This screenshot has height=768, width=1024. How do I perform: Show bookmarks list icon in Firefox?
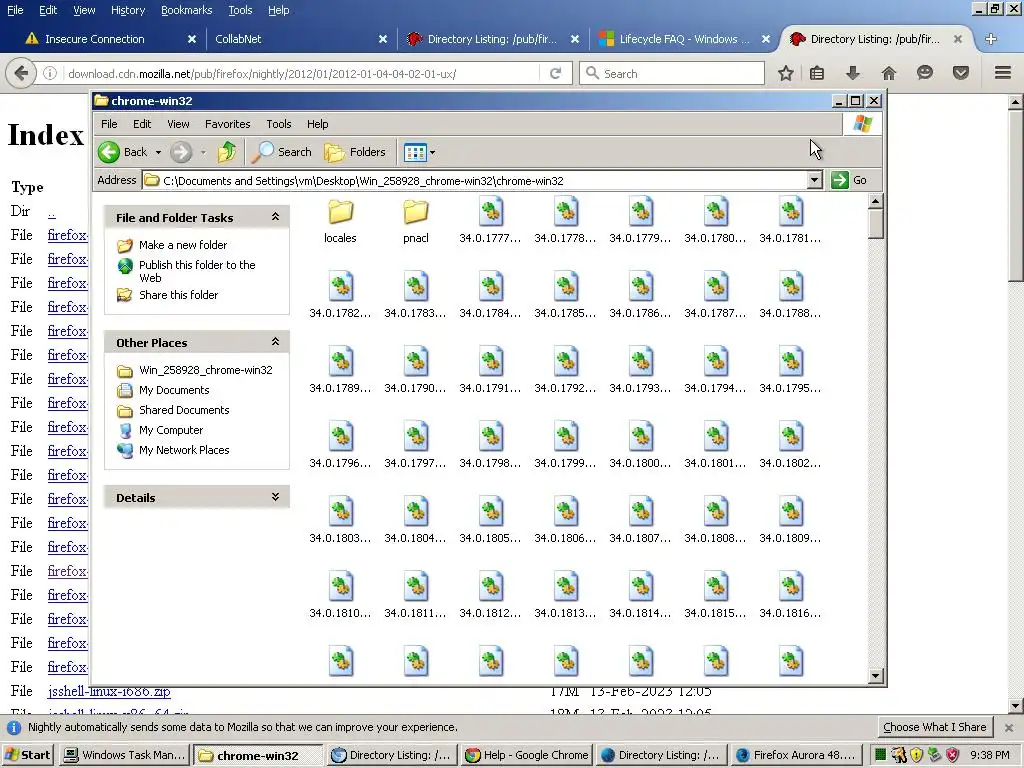click(x=817, y=73)
